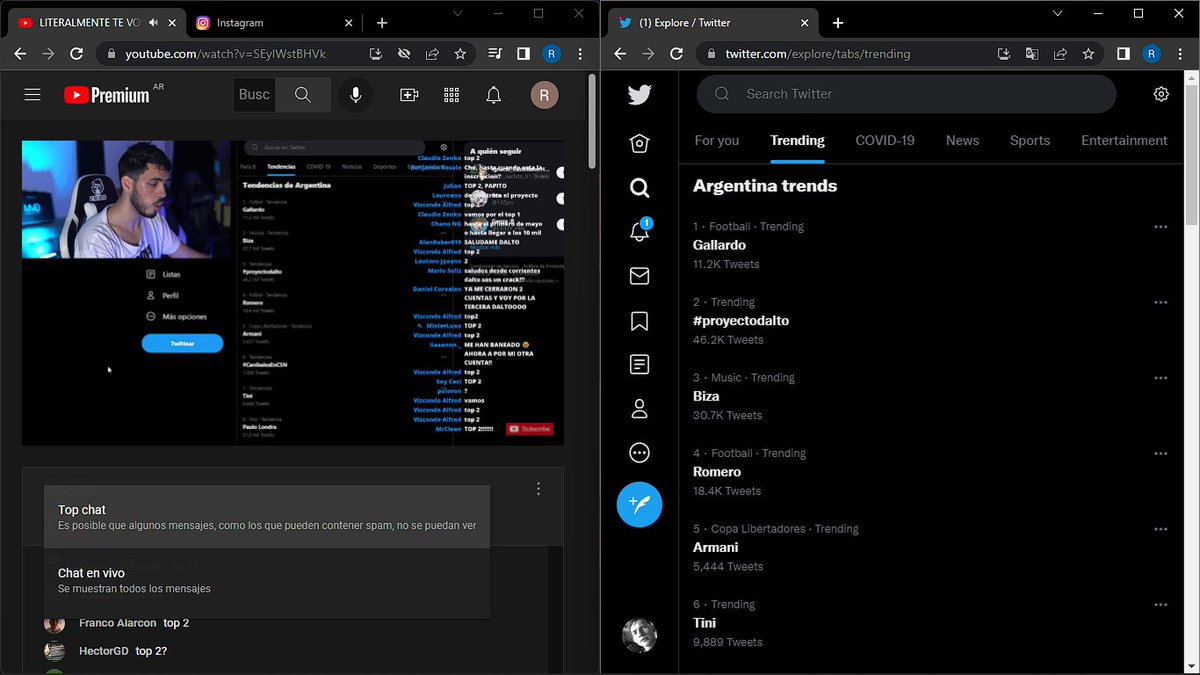Viewport: 1200px width, 675px height.
Task: Open the YouTube account avatar menu
Action: (545, 95)
